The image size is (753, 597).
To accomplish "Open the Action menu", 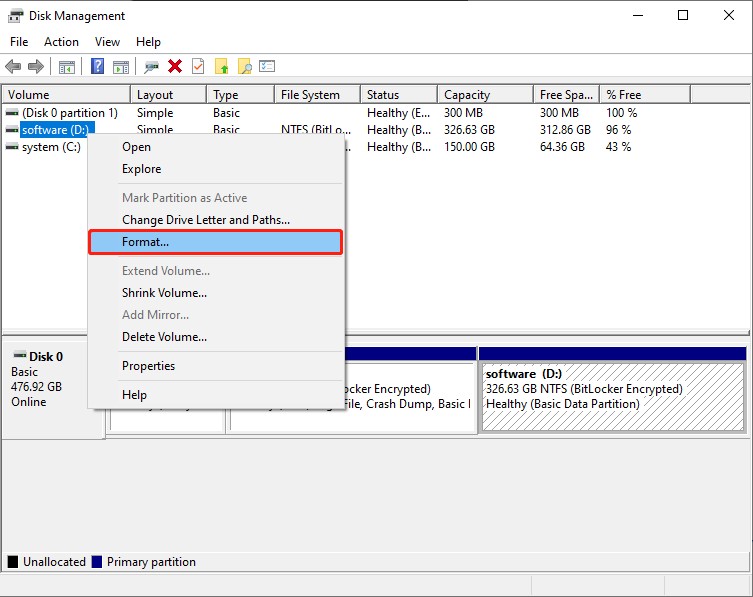I will tap(61, 42).
